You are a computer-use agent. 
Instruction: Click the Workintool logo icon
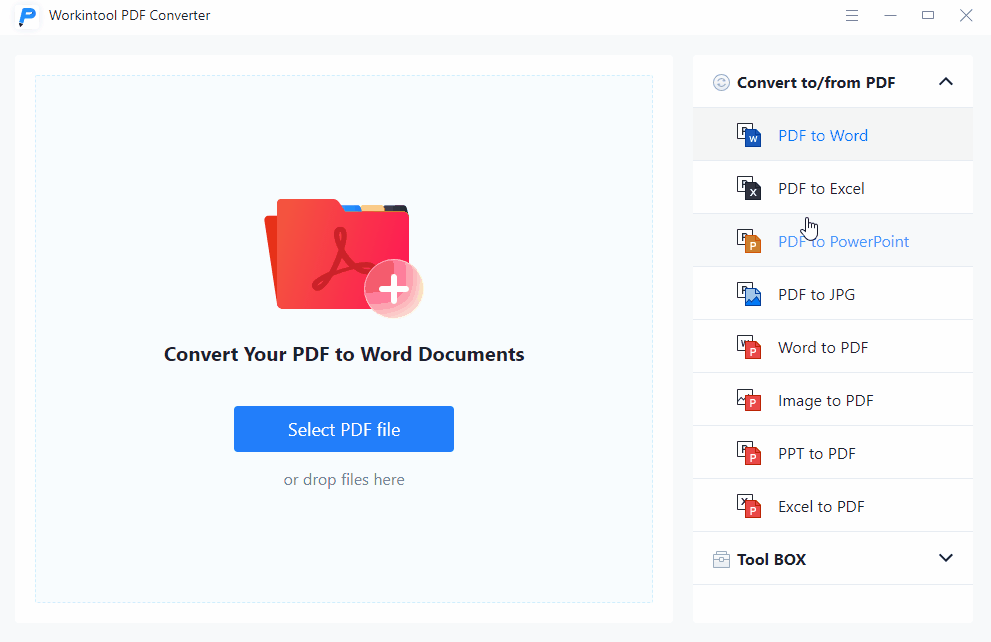tap(27, 16)
